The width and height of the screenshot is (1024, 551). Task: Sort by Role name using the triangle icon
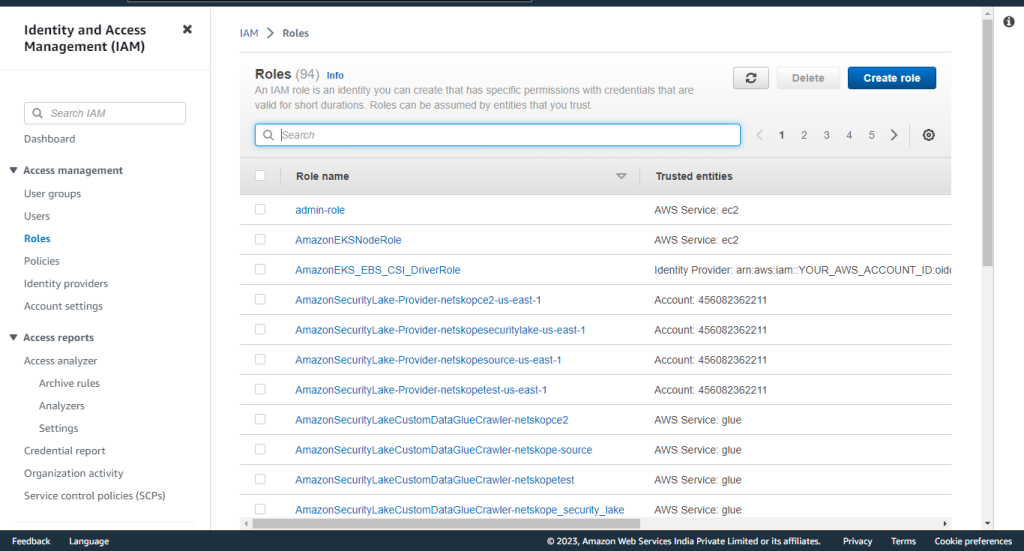tap(621, 176)
